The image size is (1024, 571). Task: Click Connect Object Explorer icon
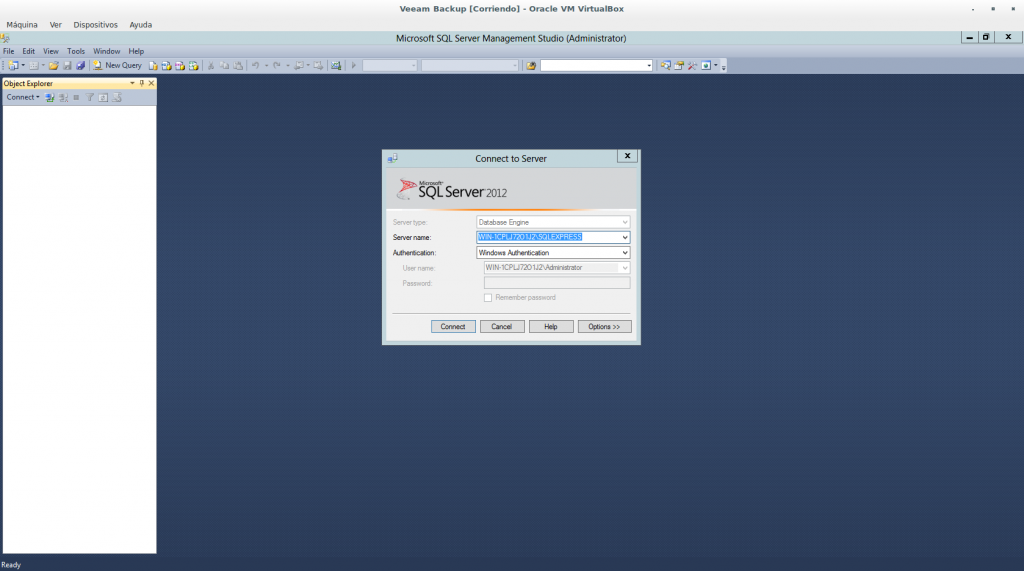(x=50, y=97)
